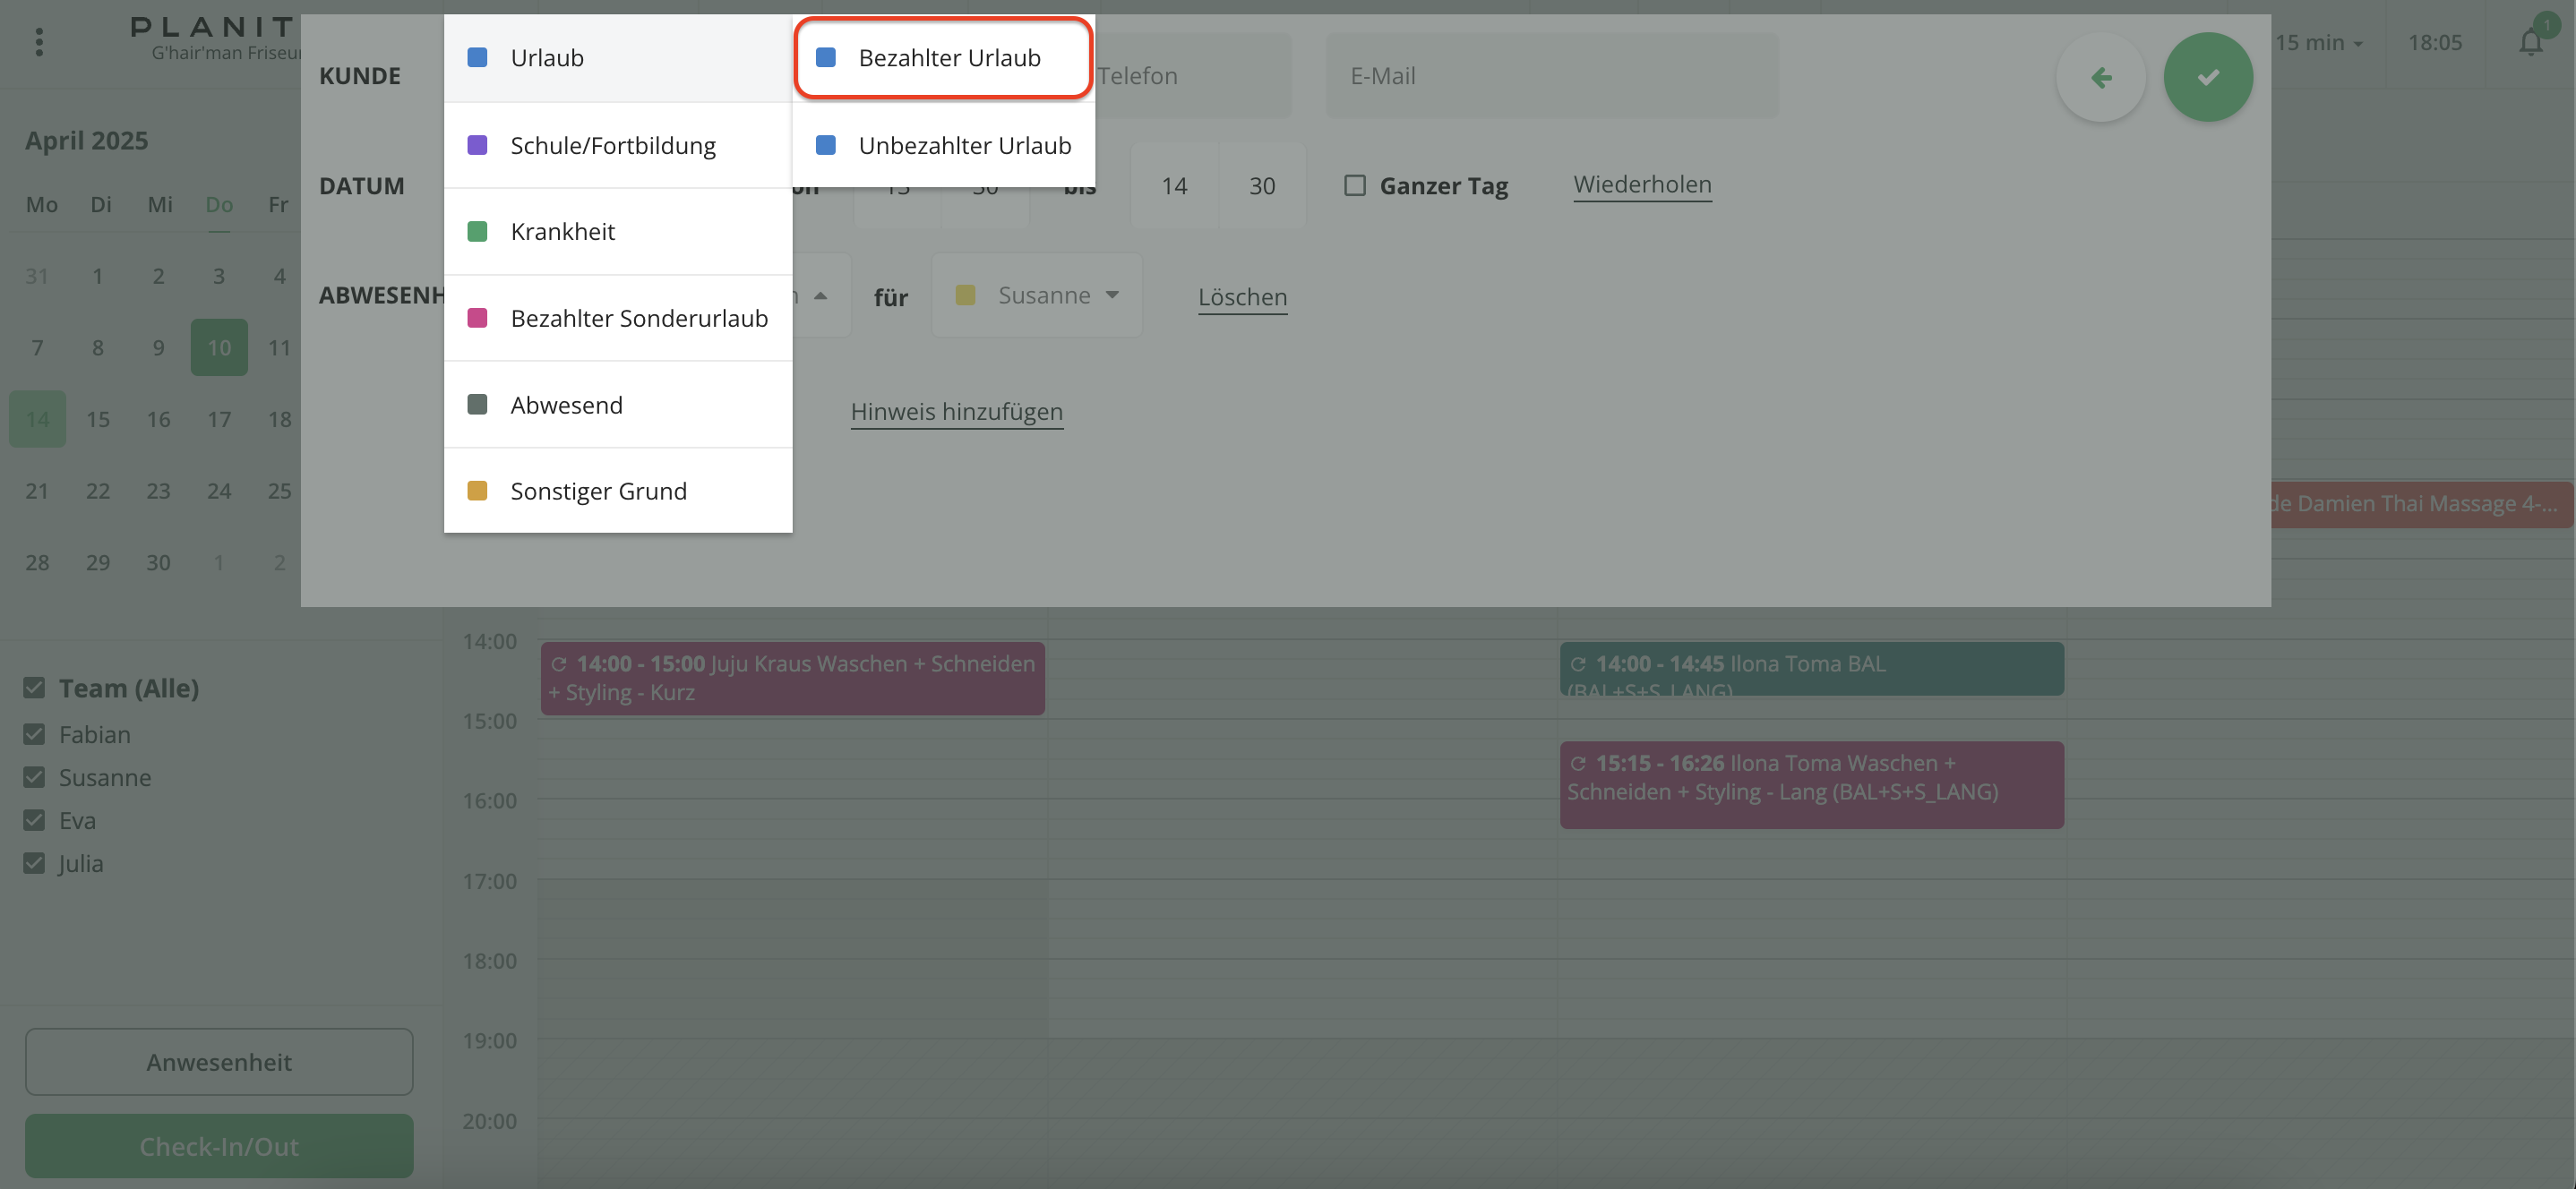This screenshot has width=2576, height=1189.
Task: Toggle the Team (Alle) checkbox
Action: click(34, 688)
